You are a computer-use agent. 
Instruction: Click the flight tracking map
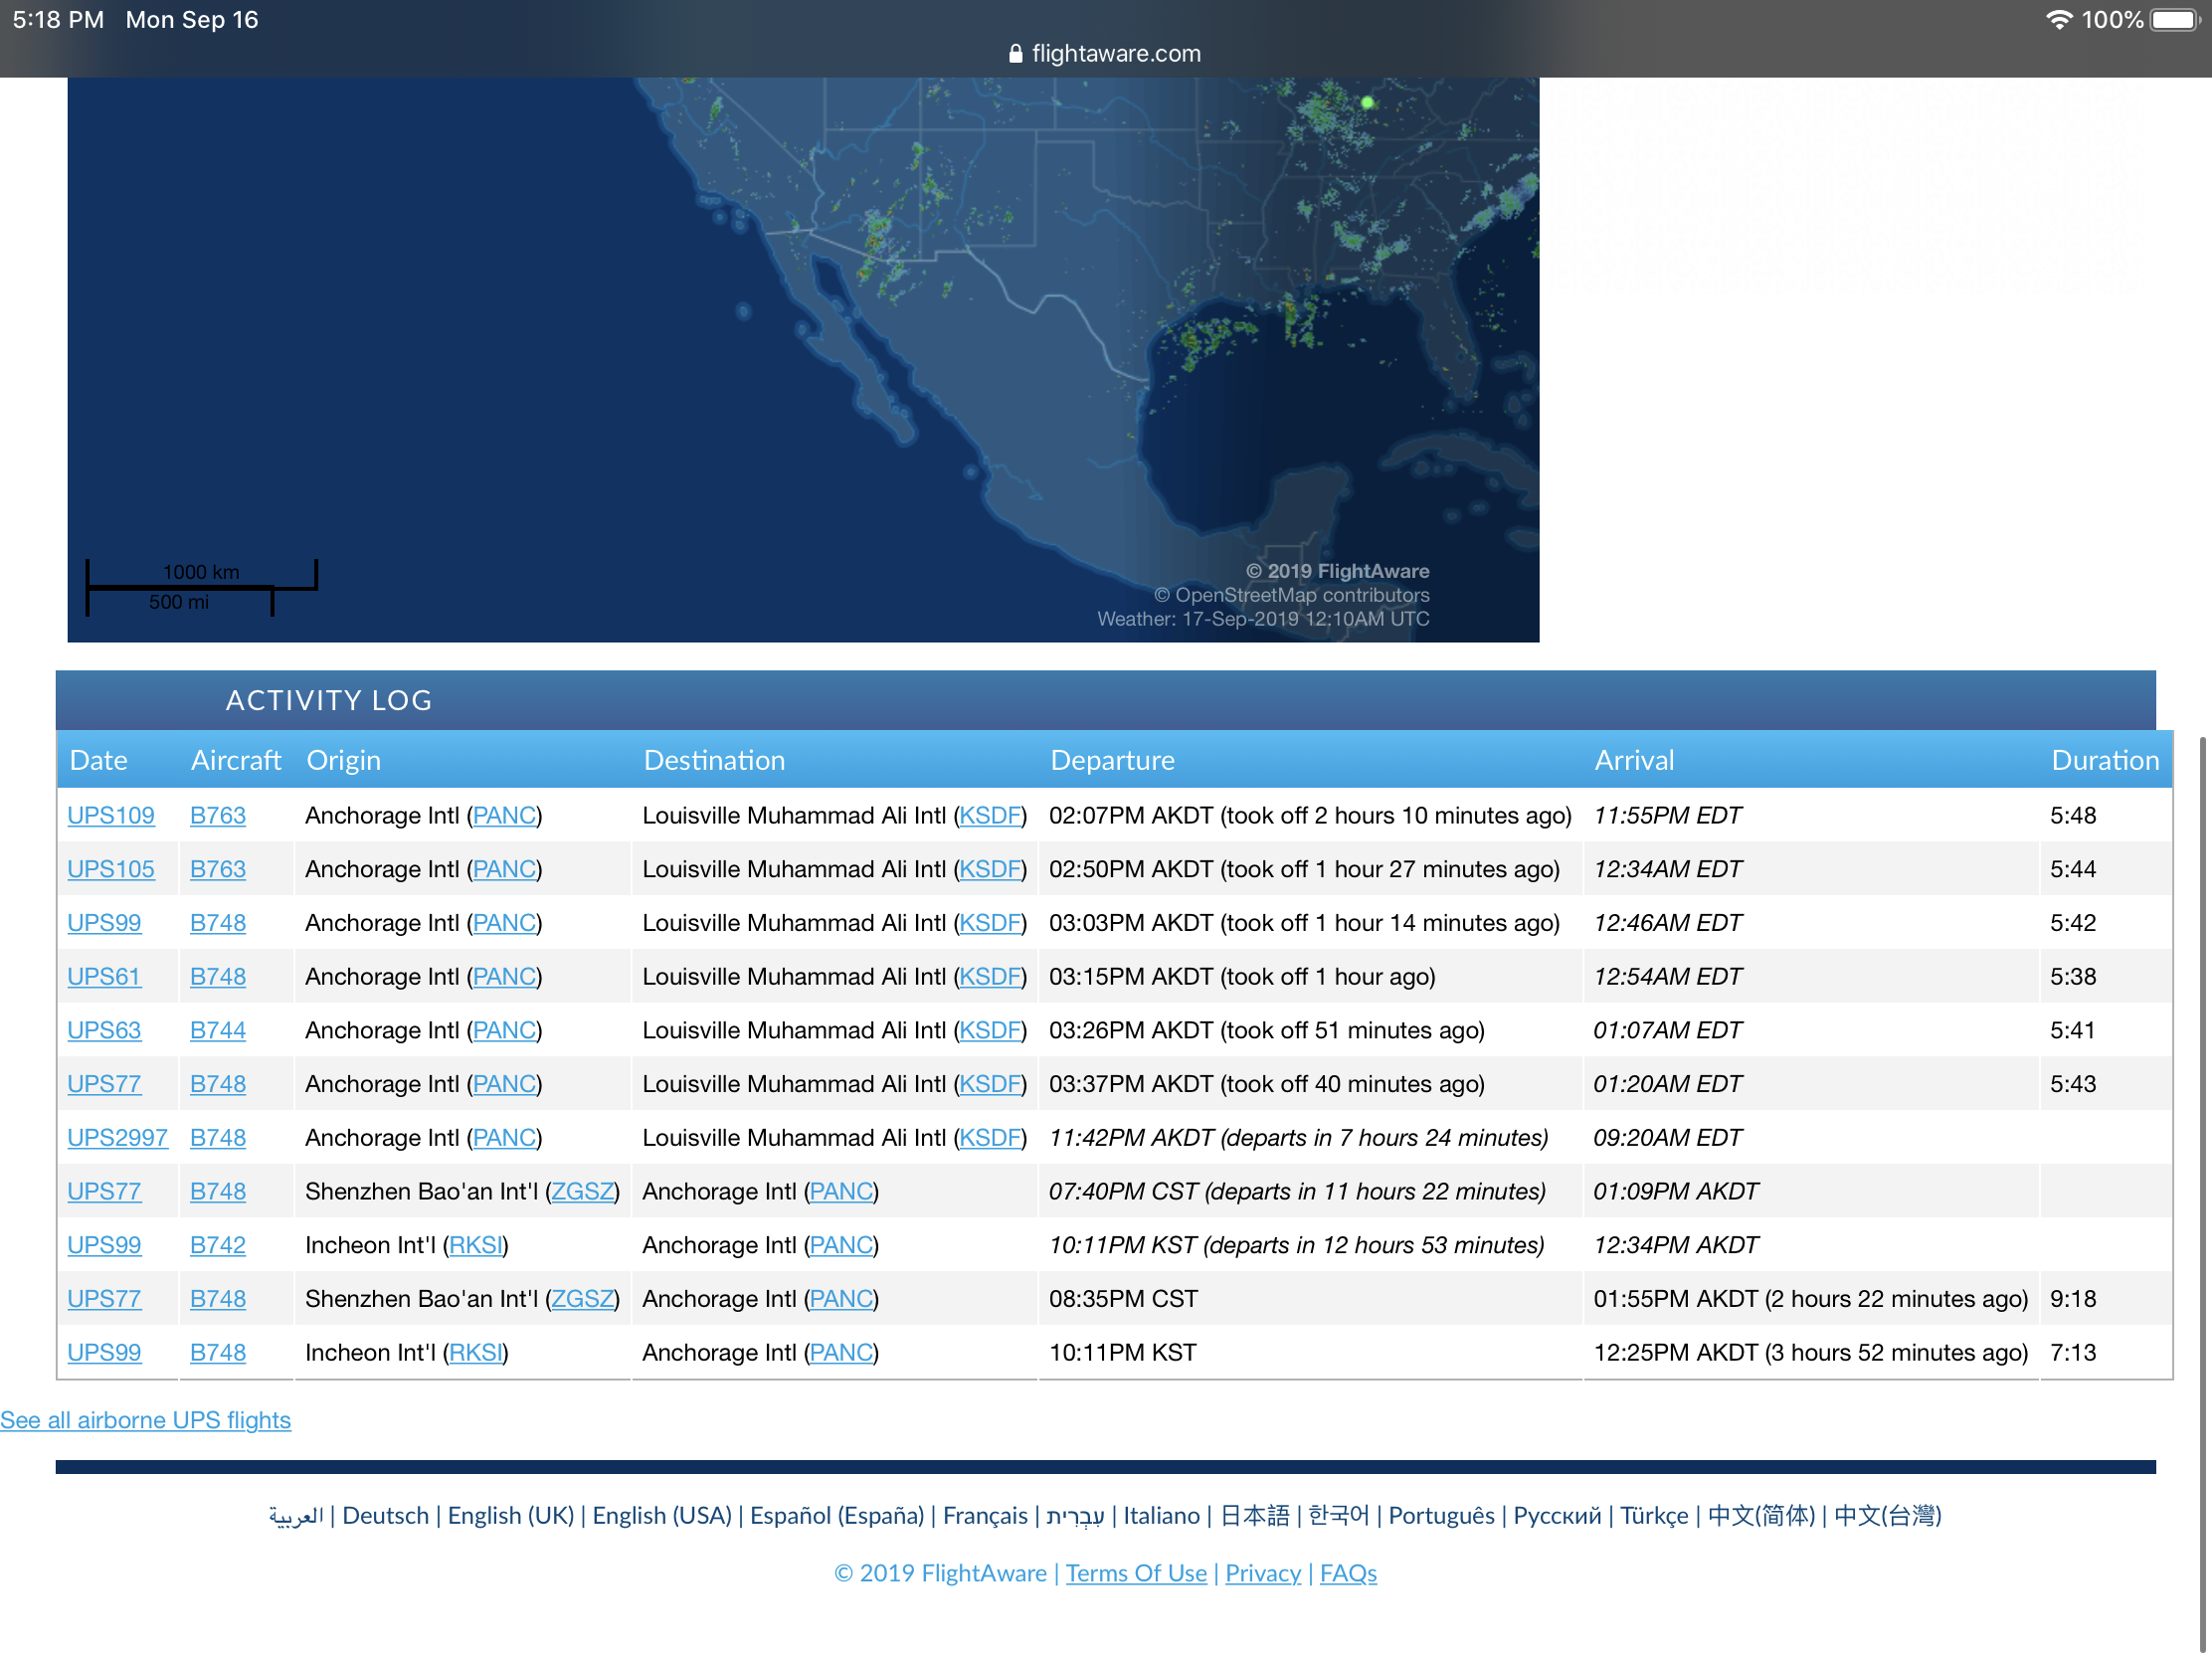click(x=803, y=360)
